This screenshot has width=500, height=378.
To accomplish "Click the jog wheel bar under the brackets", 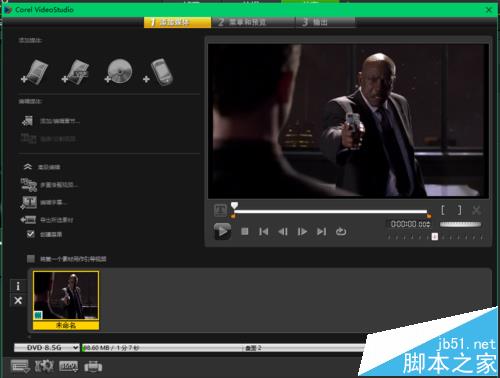I will tap(460, 224).
